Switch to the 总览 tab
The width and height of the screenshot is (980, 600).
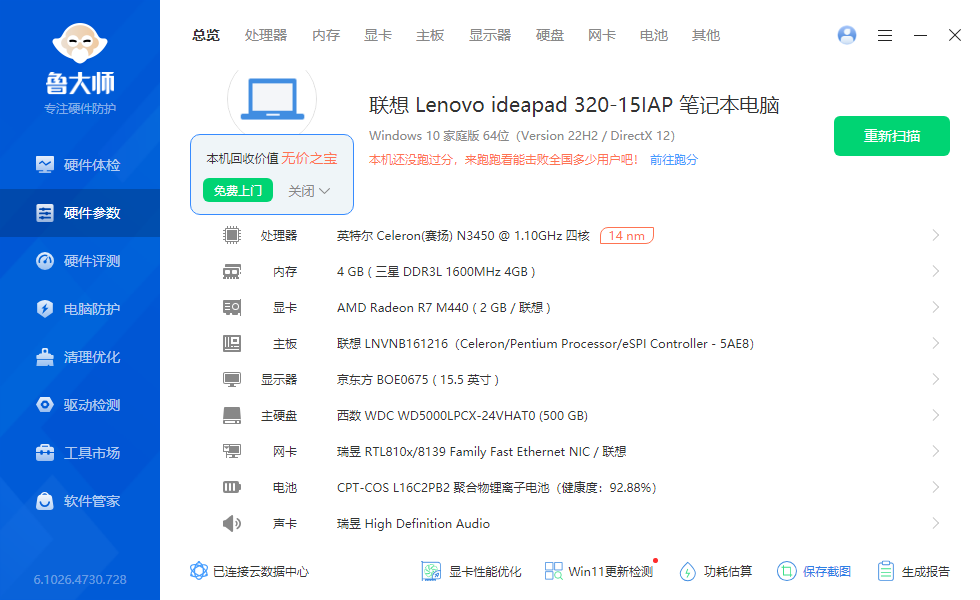206,36
